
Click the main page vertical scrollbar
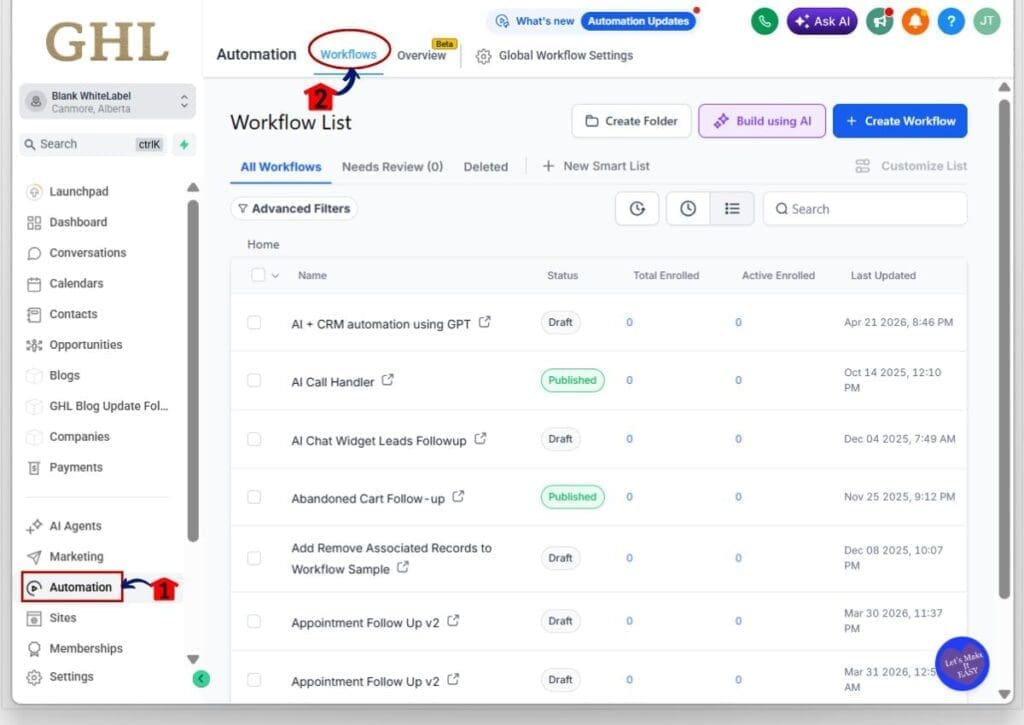point(1004,340)
